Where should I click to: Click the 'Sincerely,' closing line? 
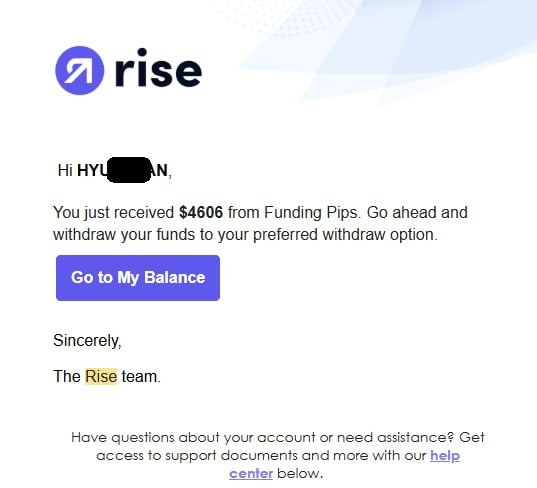tap(87, 340)
